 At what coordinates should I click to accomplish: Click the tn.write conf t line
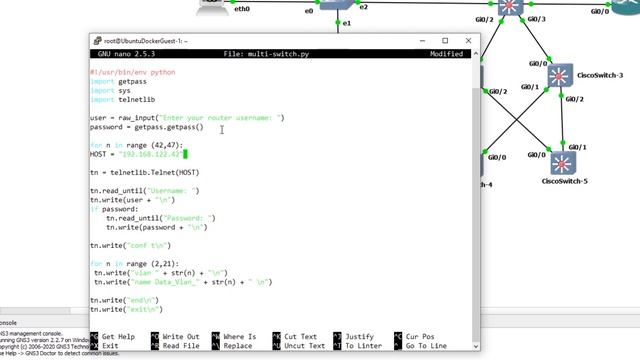pyautogui.click(x=131, y=246)
